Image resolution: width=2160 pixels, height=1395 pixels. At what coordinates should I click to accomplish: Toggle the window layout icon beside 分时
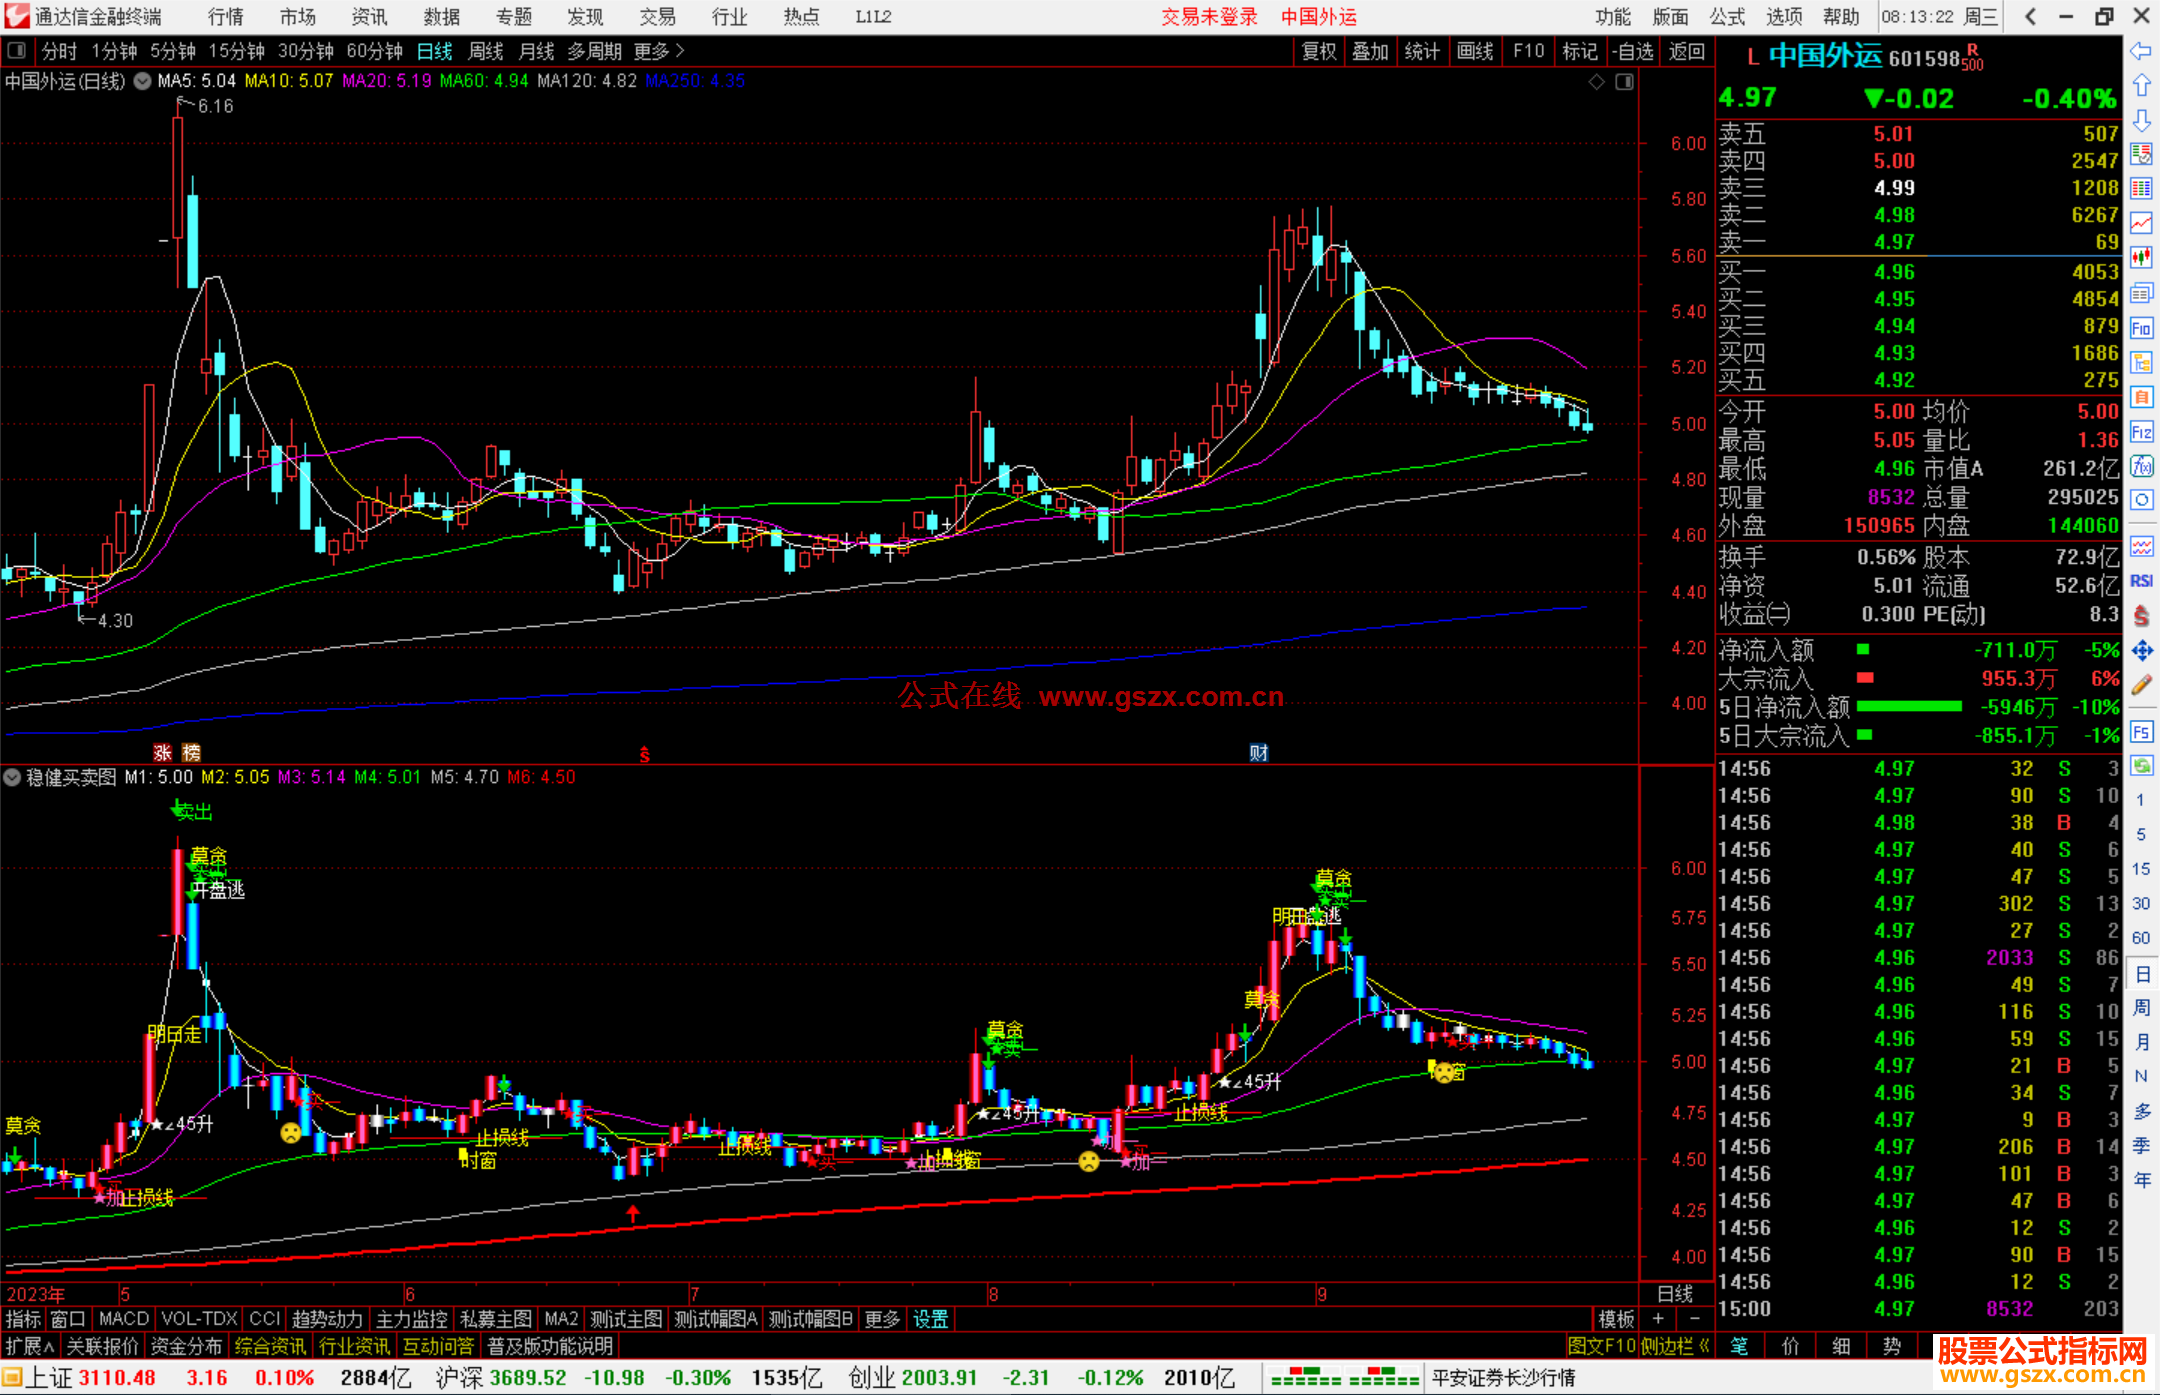17,51
